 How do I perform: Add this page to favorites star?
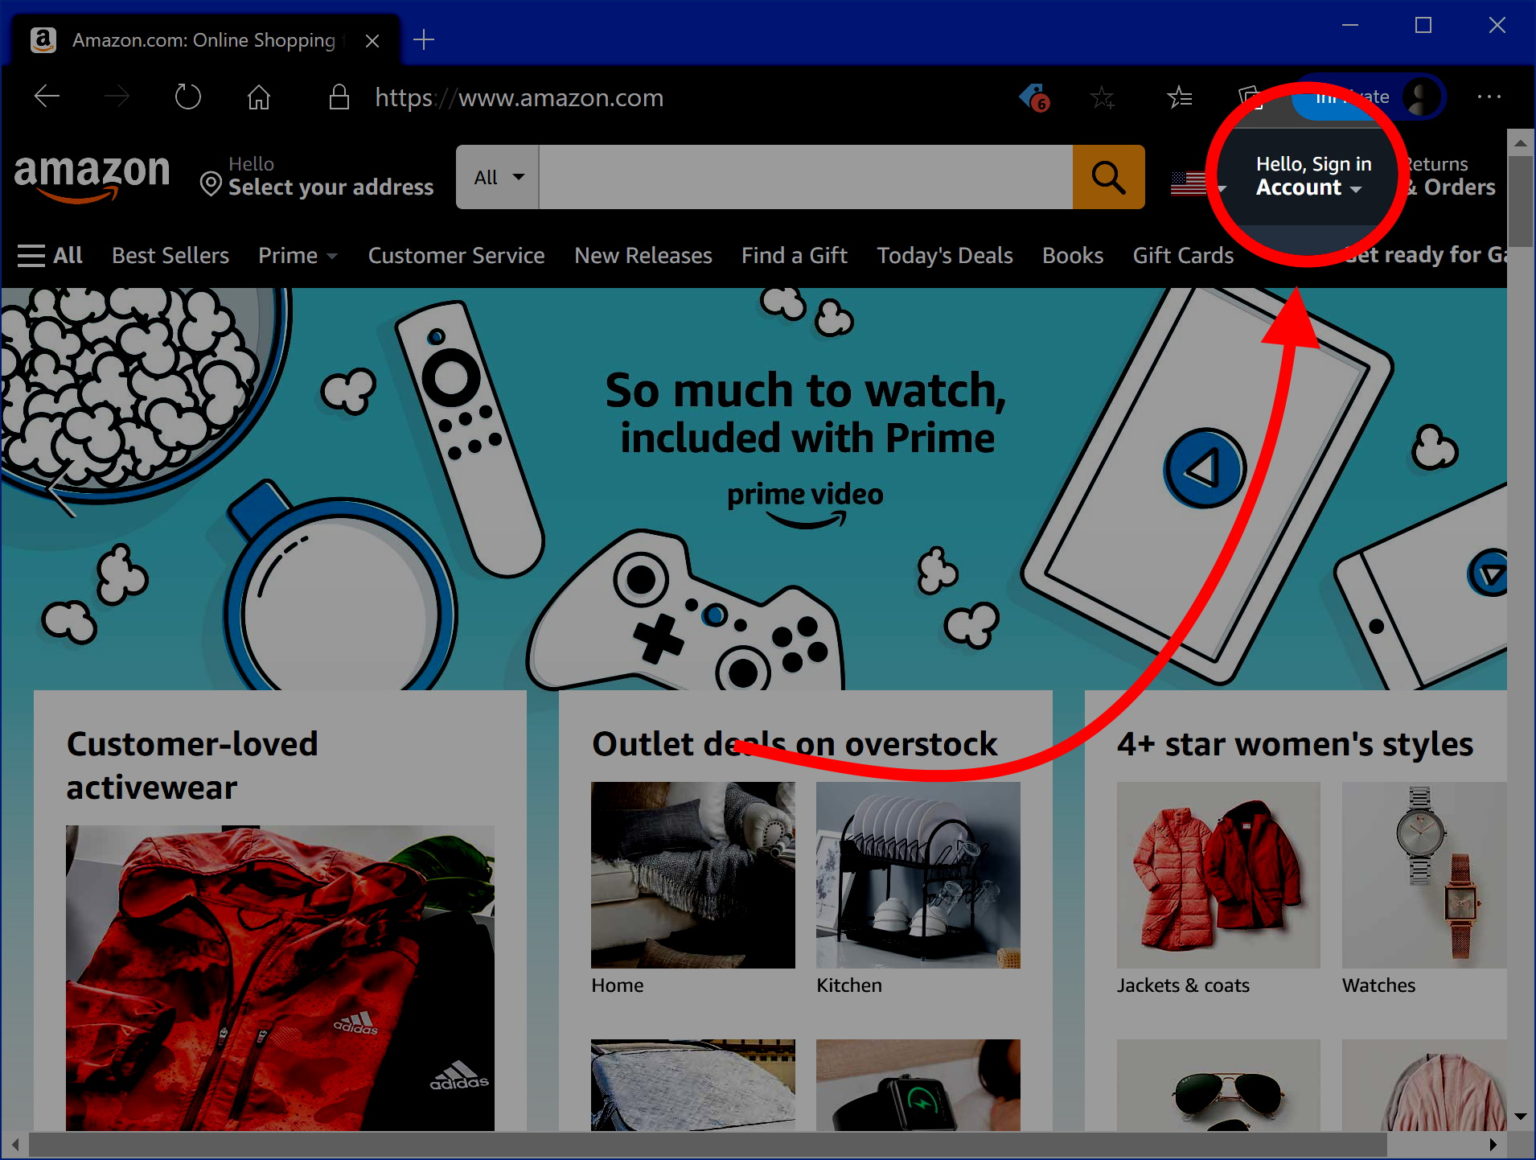[1102, 97]
